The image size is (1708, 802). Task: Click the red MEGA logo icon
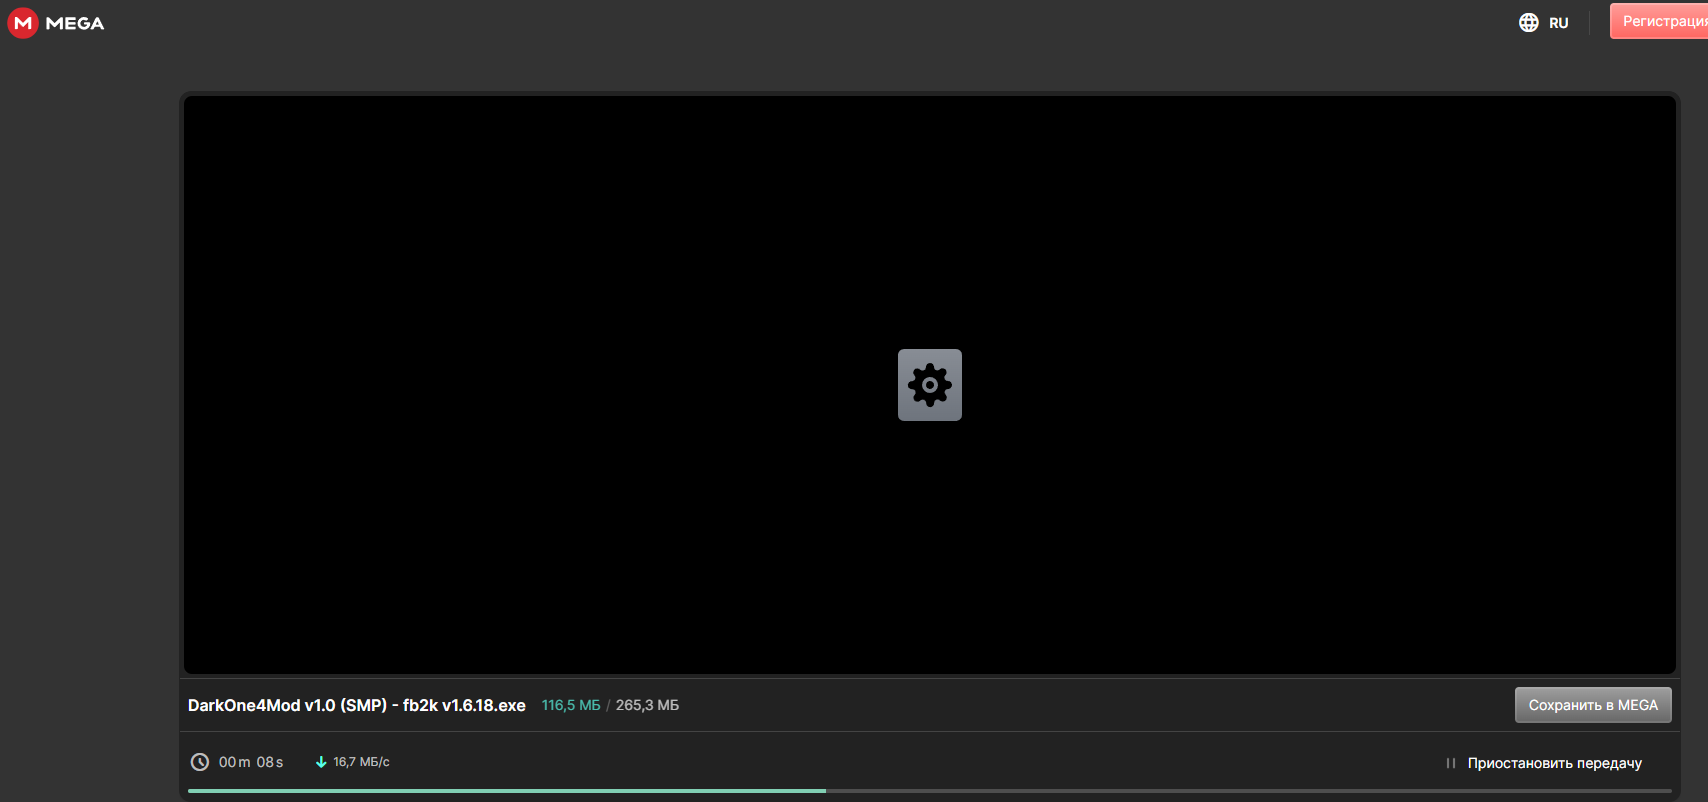point(23,23)
